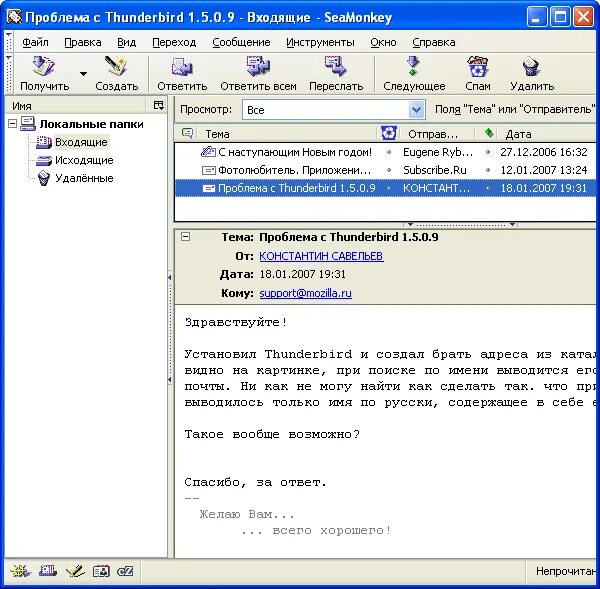600x589 pixels.
Task: Open message С наступающим Новым годом!
Action: pyautogui.click(x=295, y=152)
